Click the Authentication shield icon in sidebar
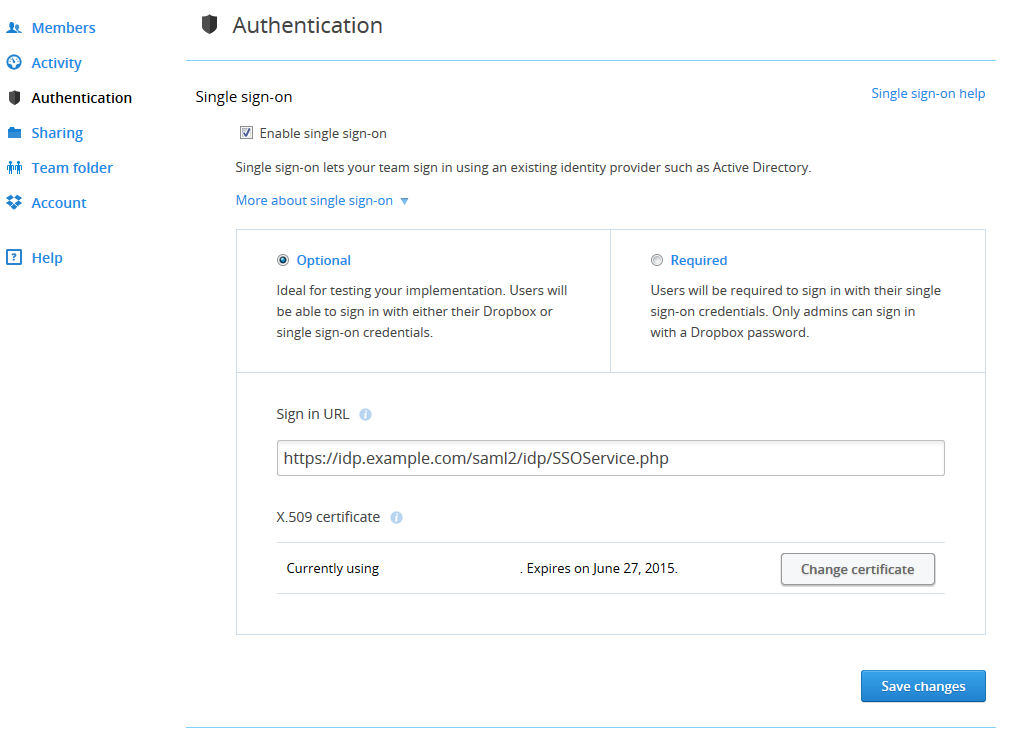The width and height of the screenshot is (1016, 751). [x=14, y=98]
